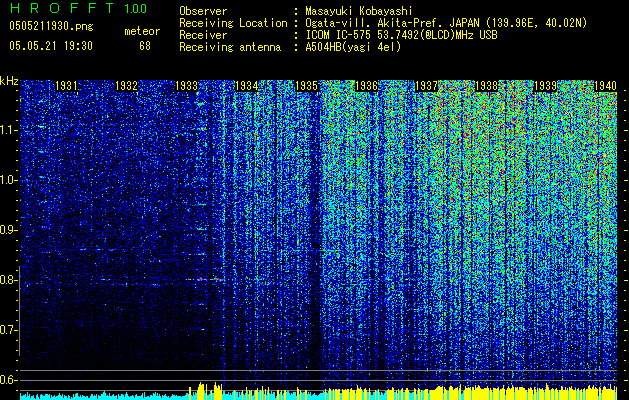
Task: Select the ICOM IC-575 receiver text
Action: [x=401, y=35]
